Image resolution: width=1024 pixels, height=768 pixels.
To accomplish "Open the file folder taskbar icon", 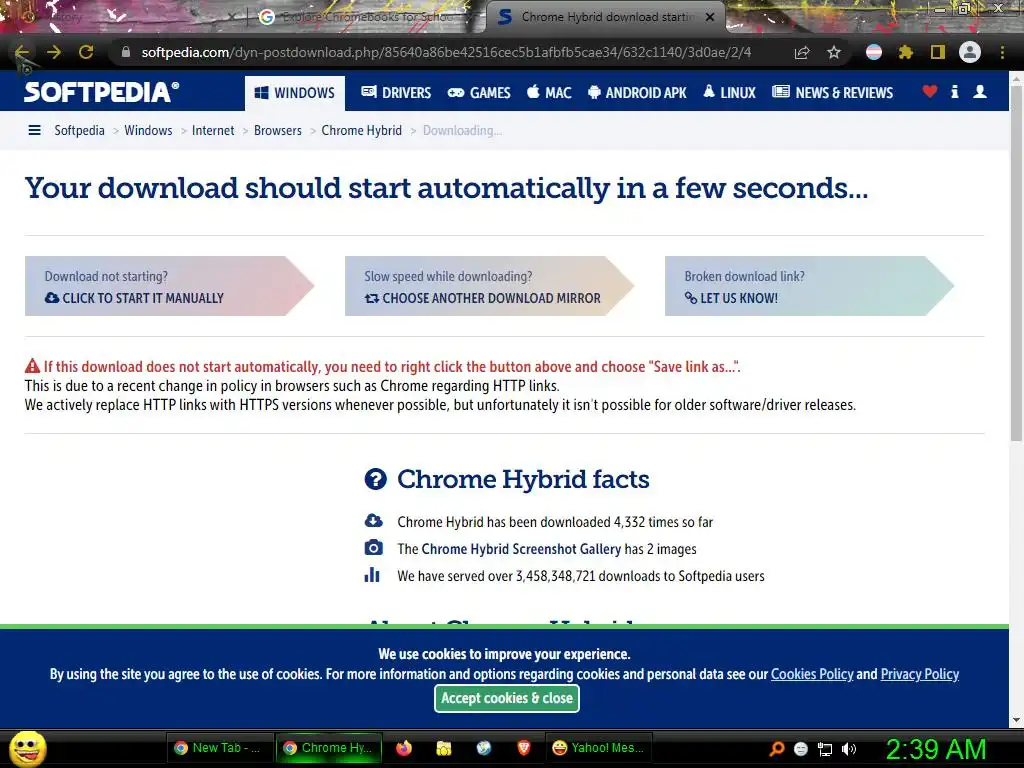I will [444, 748].
